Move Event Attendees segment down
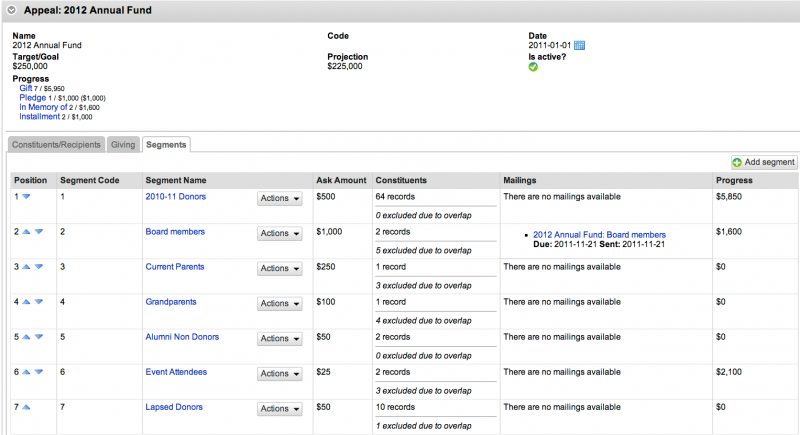The width and height of the screenshot is (800, 435). coord(39,372)
